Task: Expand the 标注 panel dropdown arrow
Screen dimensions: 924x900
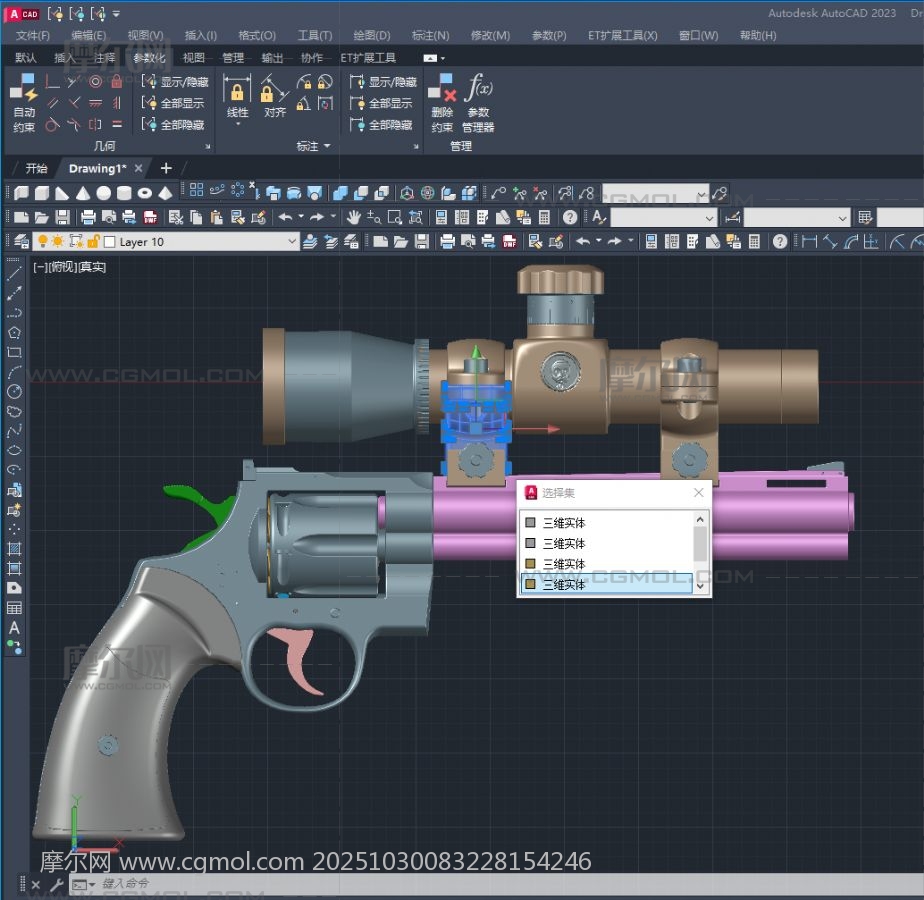Action: coord(326,147)
